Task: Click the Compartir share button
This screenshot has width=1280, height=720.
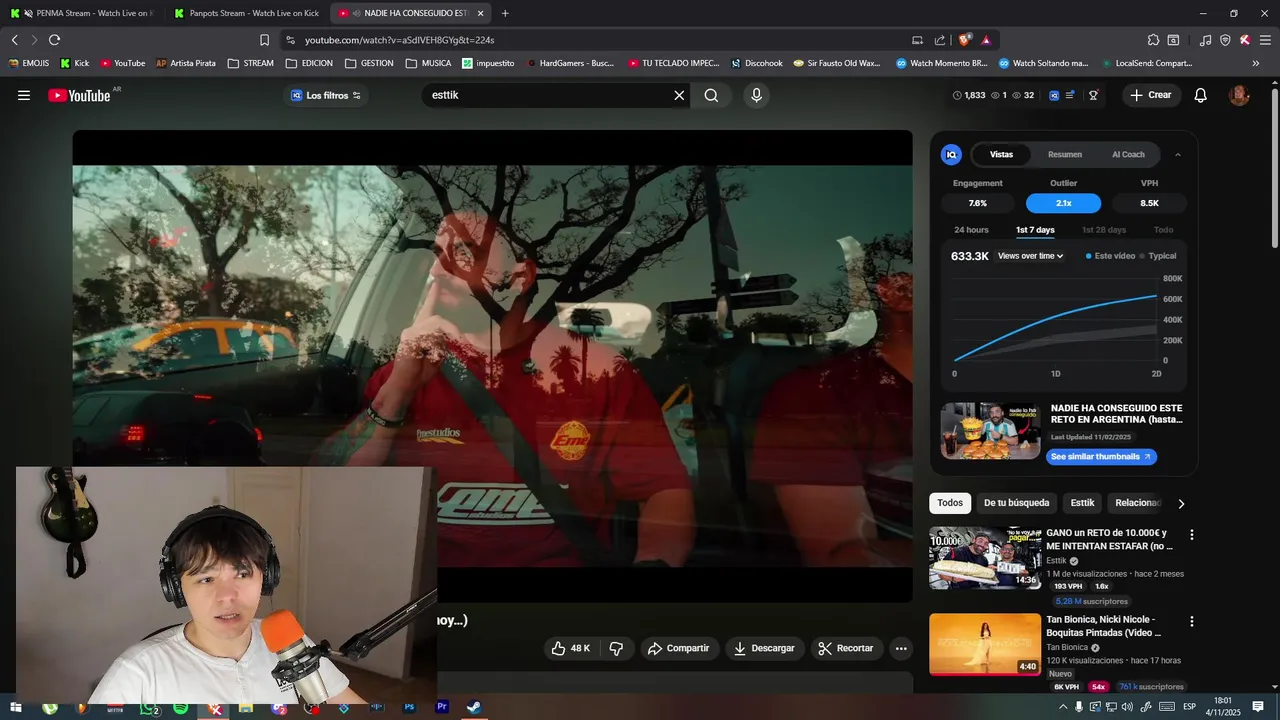Action: pyautogui.click(x=678, y=648)
